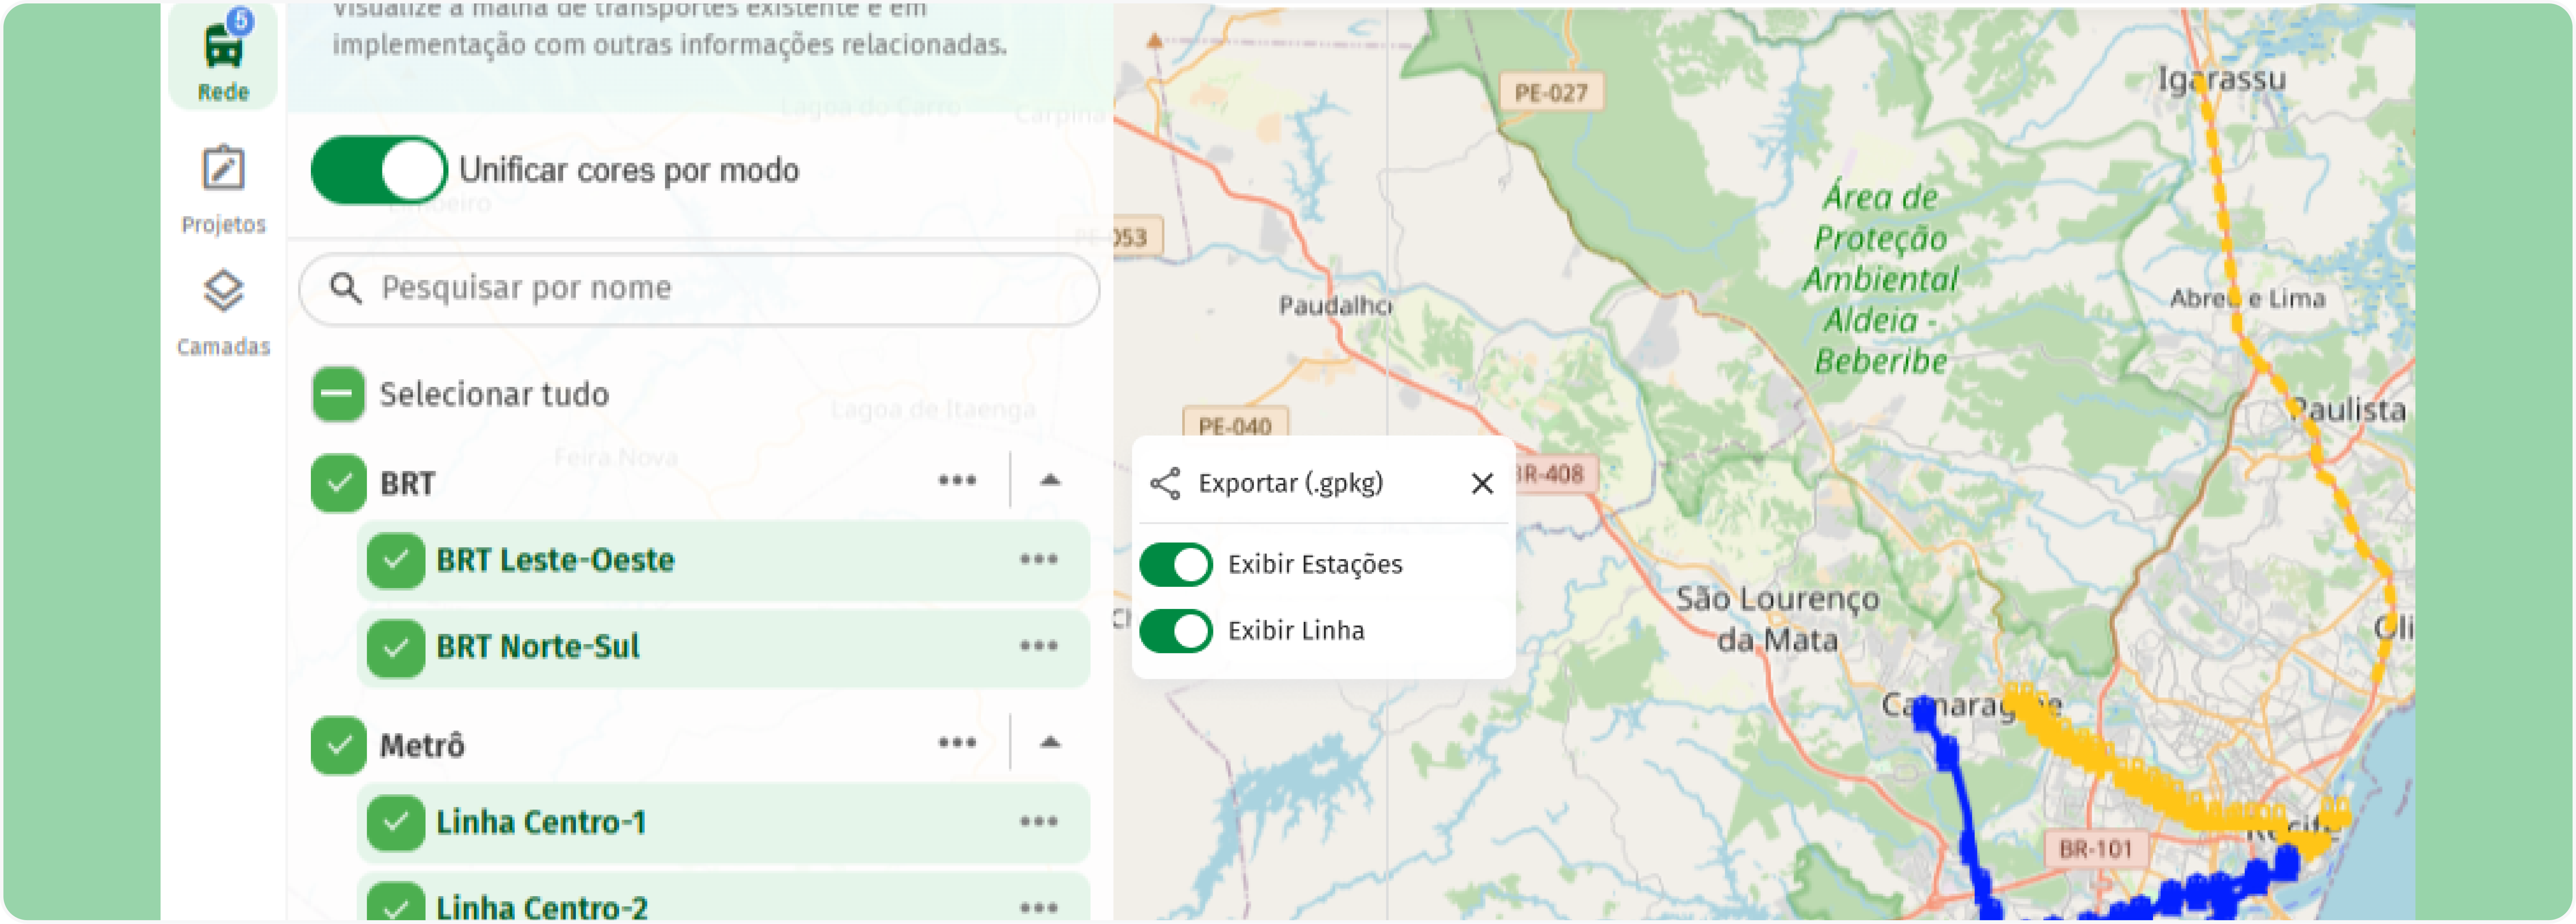Click Área de Proteção Ambiental Aldeia label
Viewport: 2576px width, 924px height.
1880,278
